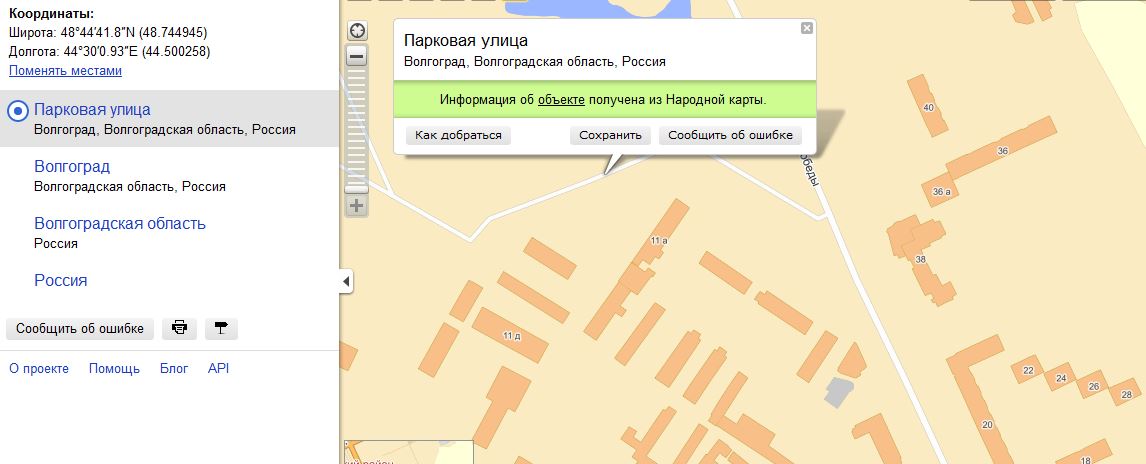Image resolution: width=1146 pixels, height=464 pixels.
Task: Click the signpost icon button
Action: [221, 328]
